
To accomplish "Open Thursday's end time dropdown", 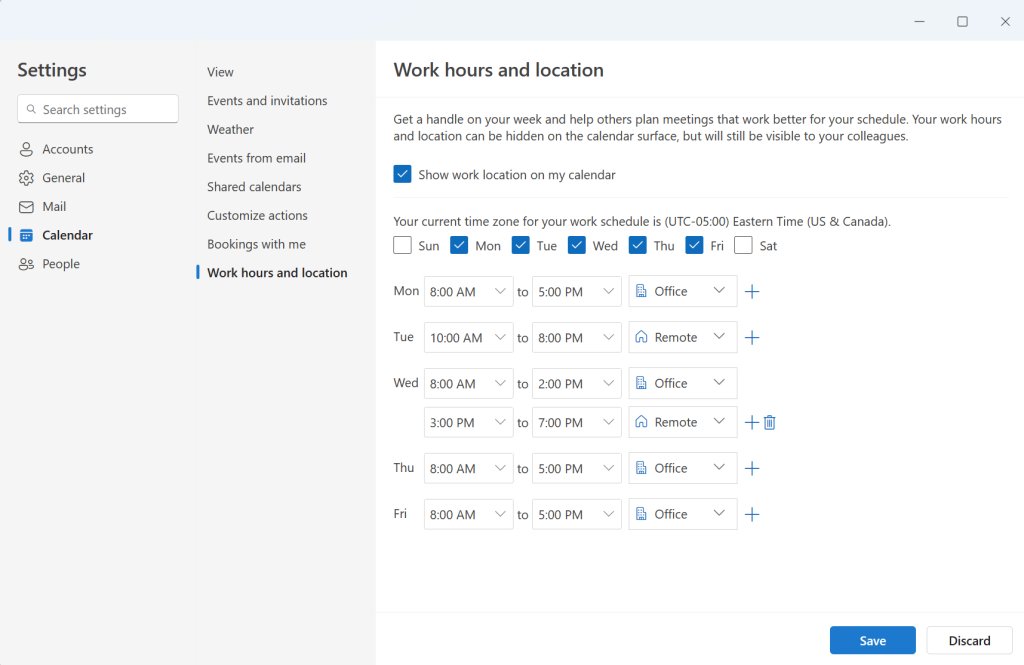I will [x=576, y=468].
